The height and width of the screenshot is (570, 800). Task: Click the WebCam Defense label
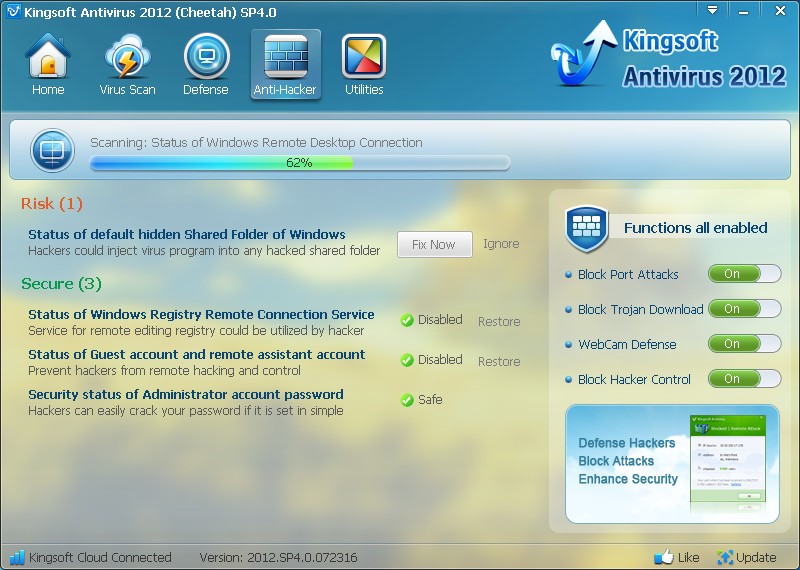tap(627, 344)
